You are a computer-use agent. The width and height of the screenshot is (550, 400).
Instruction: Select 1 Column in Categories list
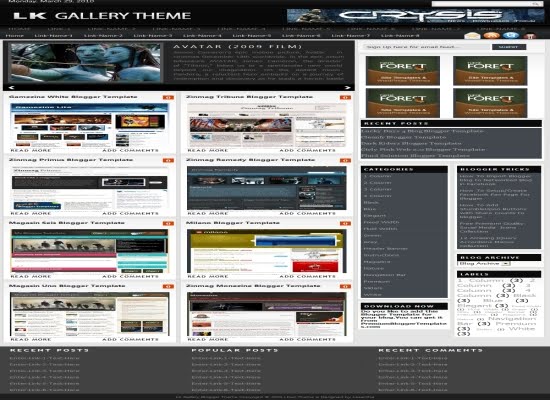tap(377, 176)
